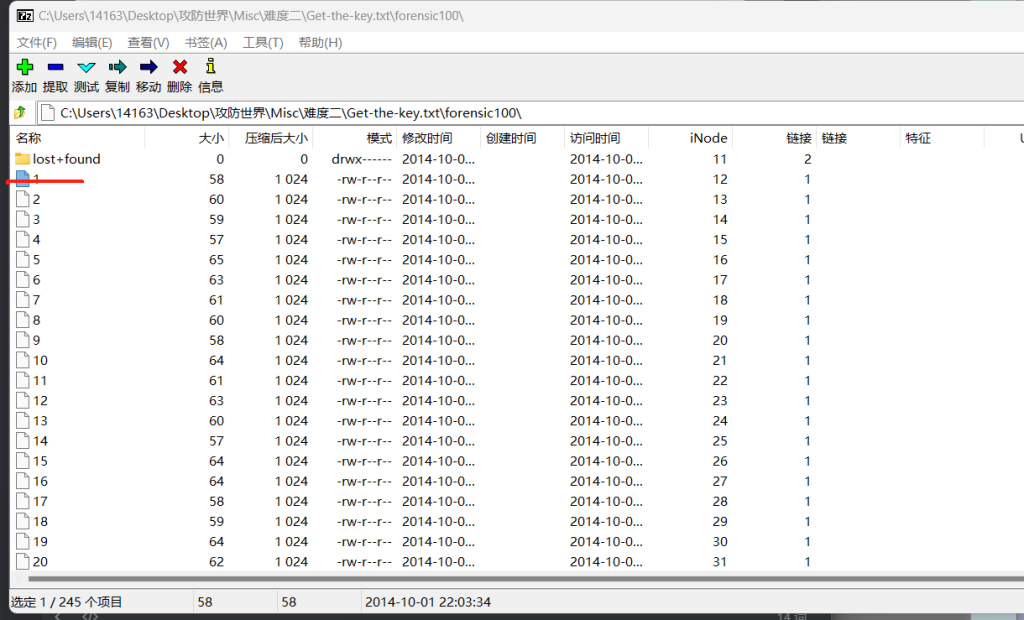Sort by iNode column header

point(708,138)
